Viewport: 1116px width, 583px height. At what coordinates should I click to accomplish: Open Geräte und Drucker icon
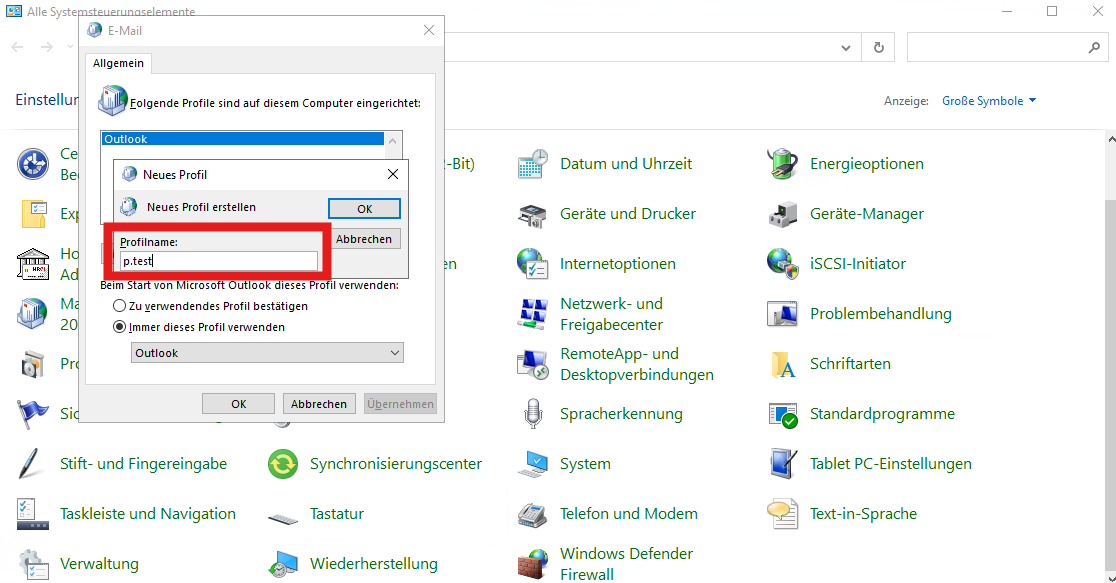532,214
